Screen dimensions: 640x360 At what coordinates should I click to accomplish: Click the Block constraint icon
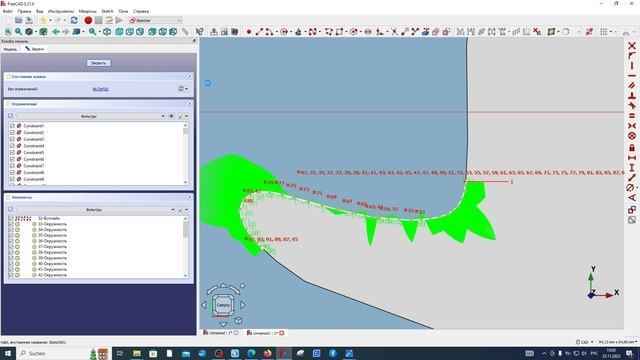point(632,136)
